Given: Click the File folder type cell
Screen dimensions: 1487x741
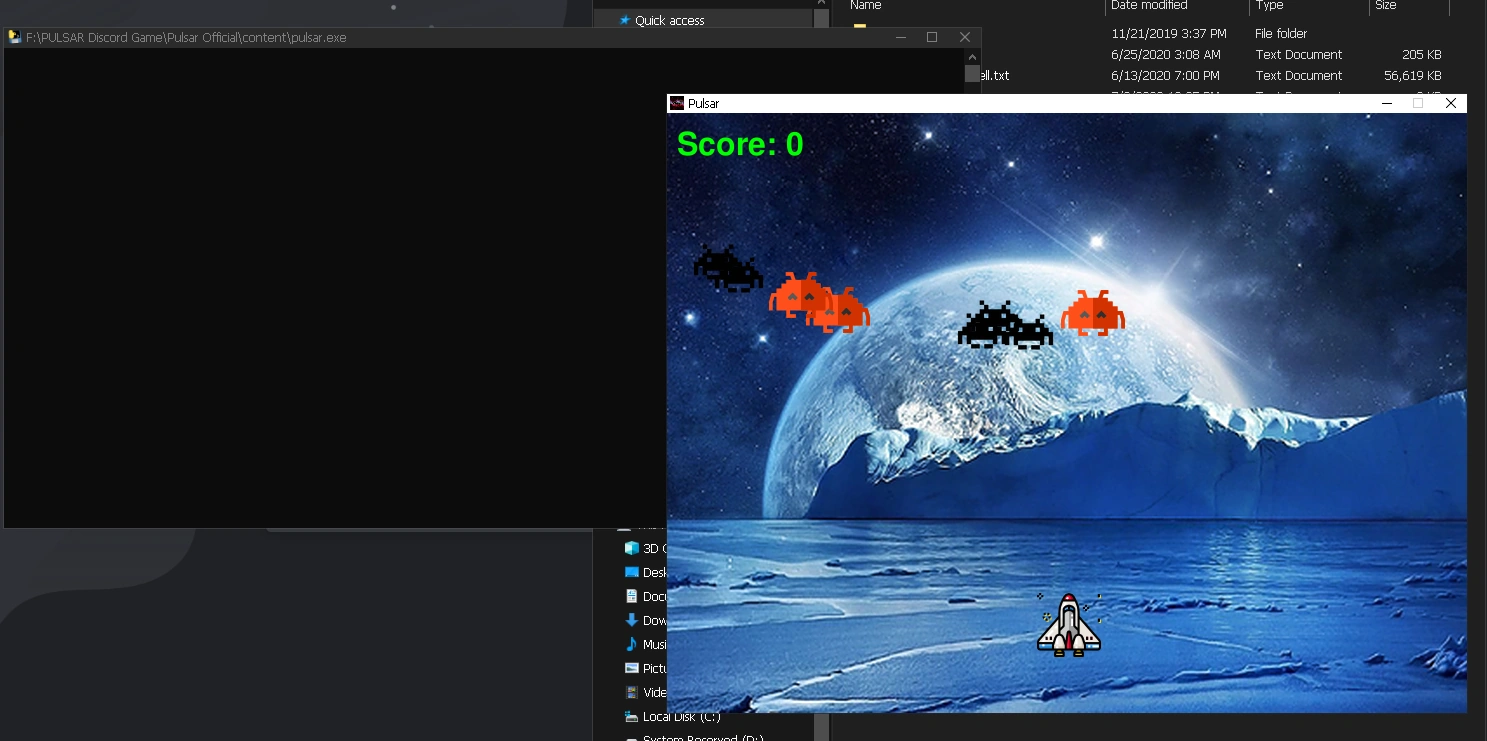Looking at the screenshot, I should pyautogui.click(x=1281, y=33).
